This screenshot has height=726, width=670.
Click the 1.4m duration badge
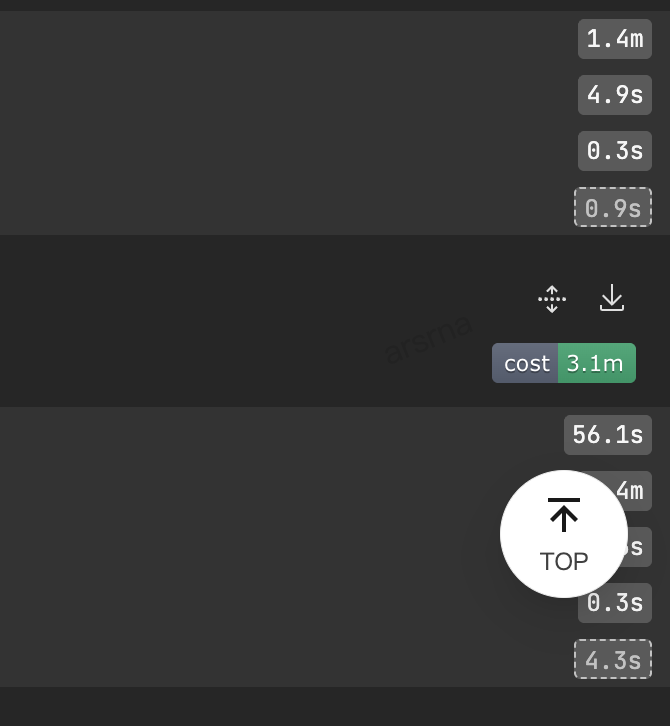coord(614,39)
